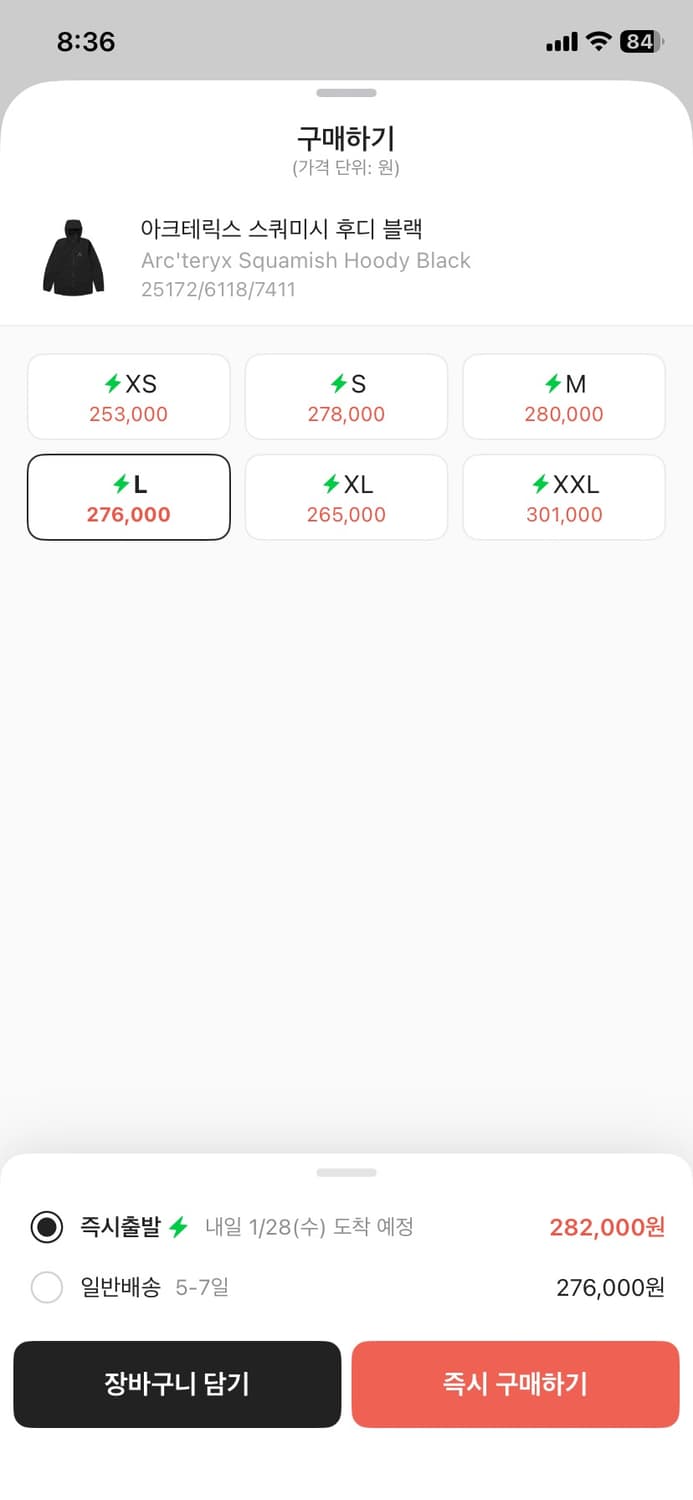Tap the Wi-Fi status icon

click(x=599, y=41)
